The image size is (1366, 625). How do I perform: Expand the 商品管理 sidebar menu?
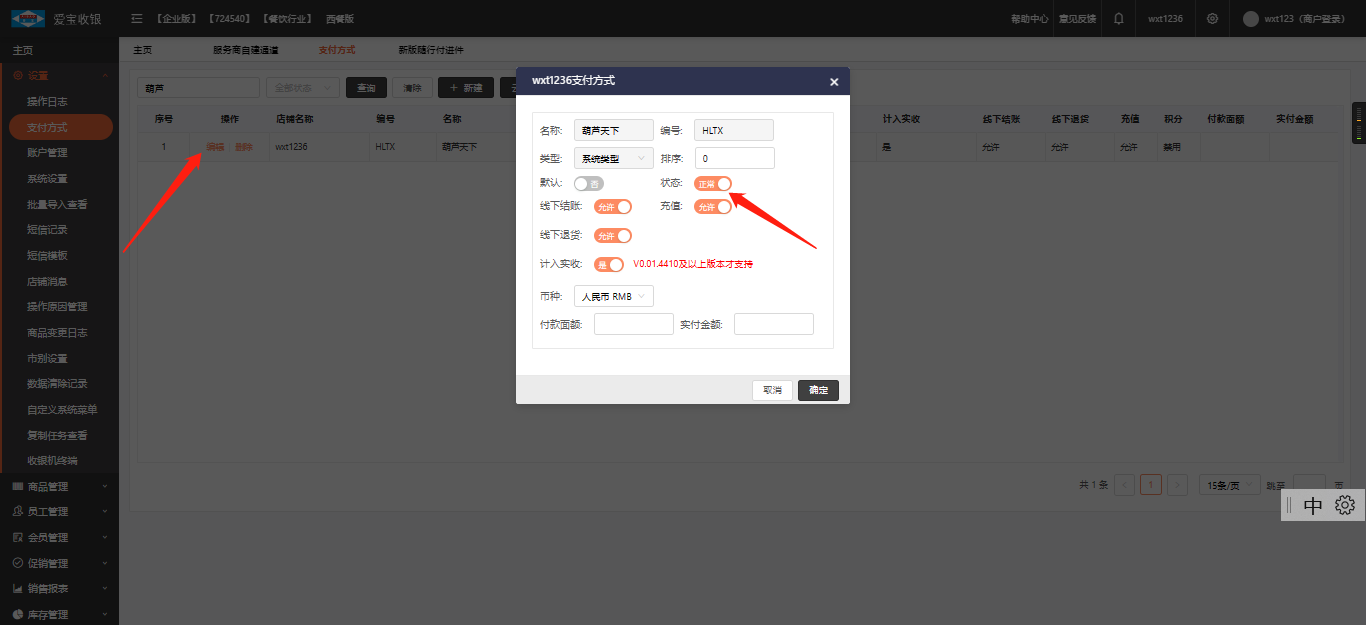coord(59,487)
